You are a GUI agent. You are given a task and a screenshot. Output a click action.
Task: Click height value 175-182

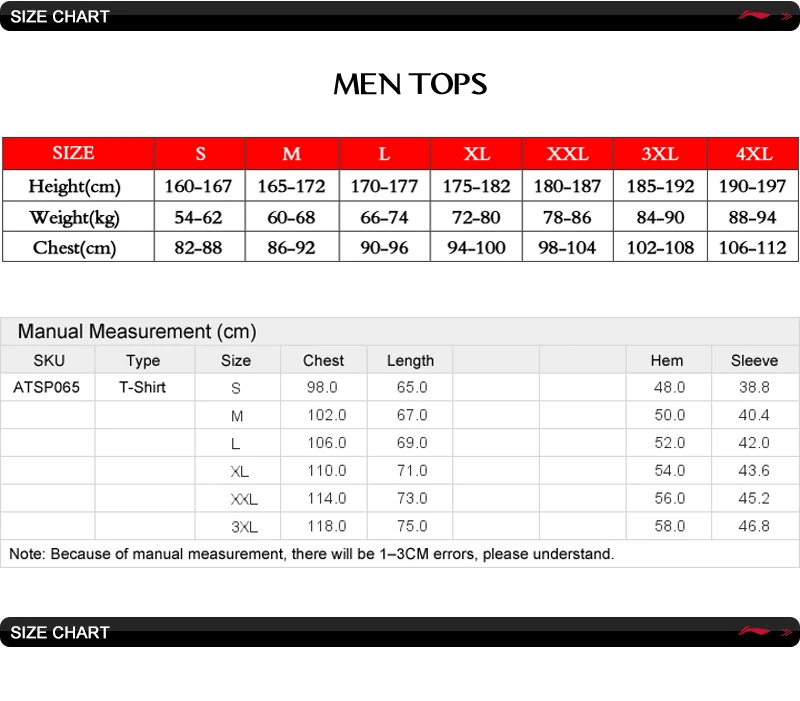(x=477, y=186)
